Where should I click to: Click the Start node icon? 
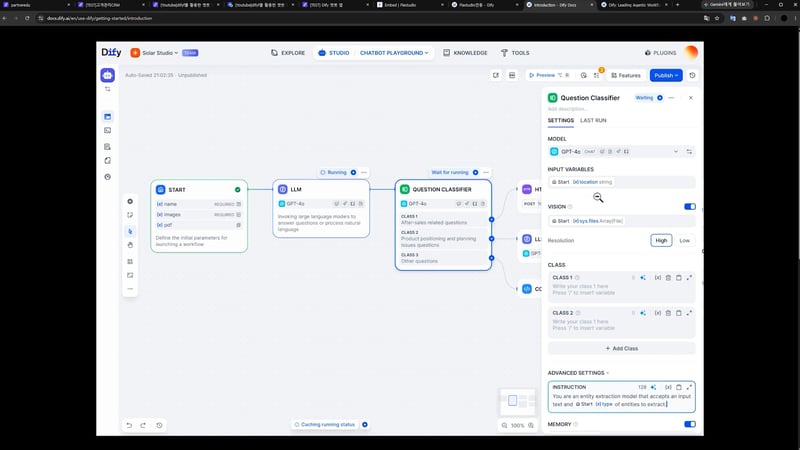coord(161,189)
